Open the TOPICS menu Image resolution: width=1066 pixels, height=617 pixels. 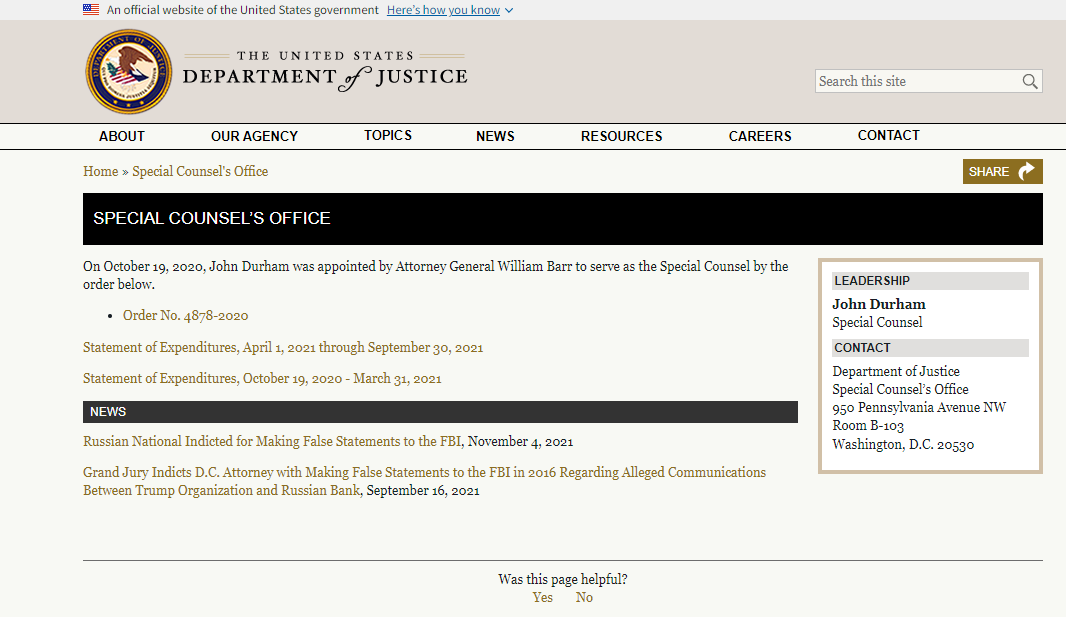[388, 135]
